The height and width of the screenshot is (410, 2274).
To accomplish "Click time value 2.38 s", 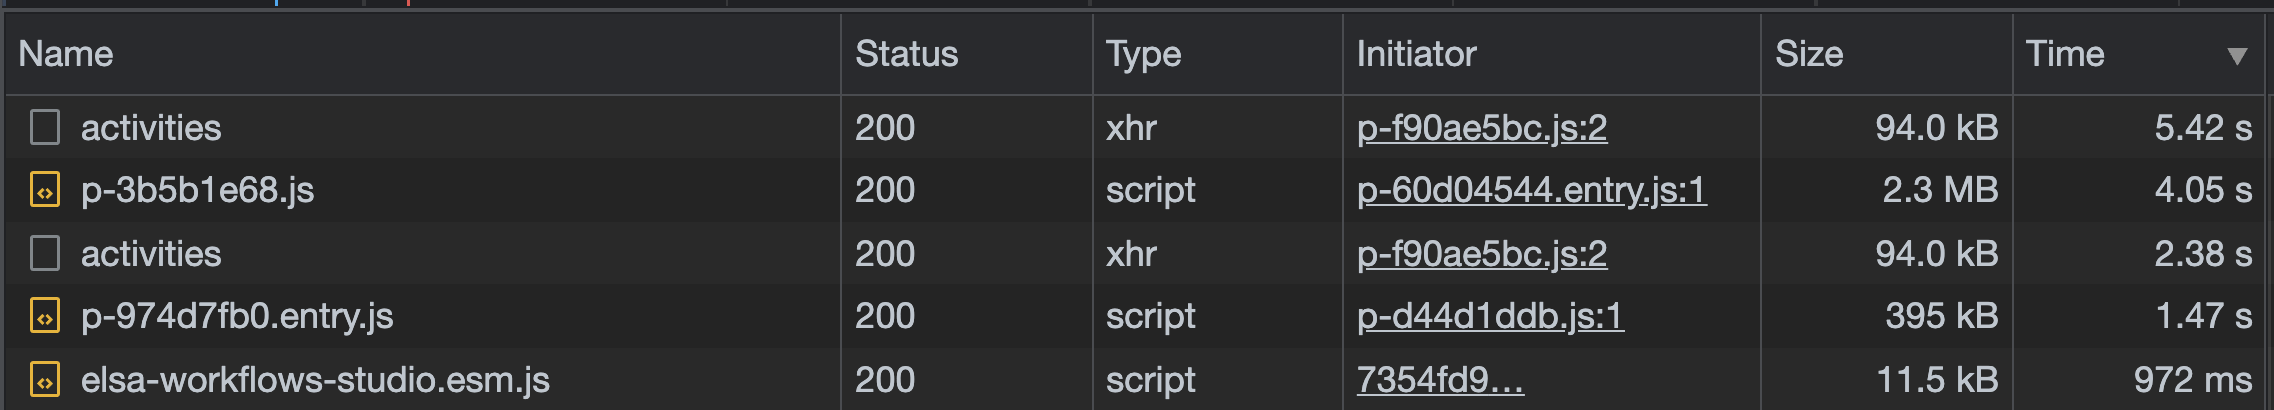I will pos(2203,253).
